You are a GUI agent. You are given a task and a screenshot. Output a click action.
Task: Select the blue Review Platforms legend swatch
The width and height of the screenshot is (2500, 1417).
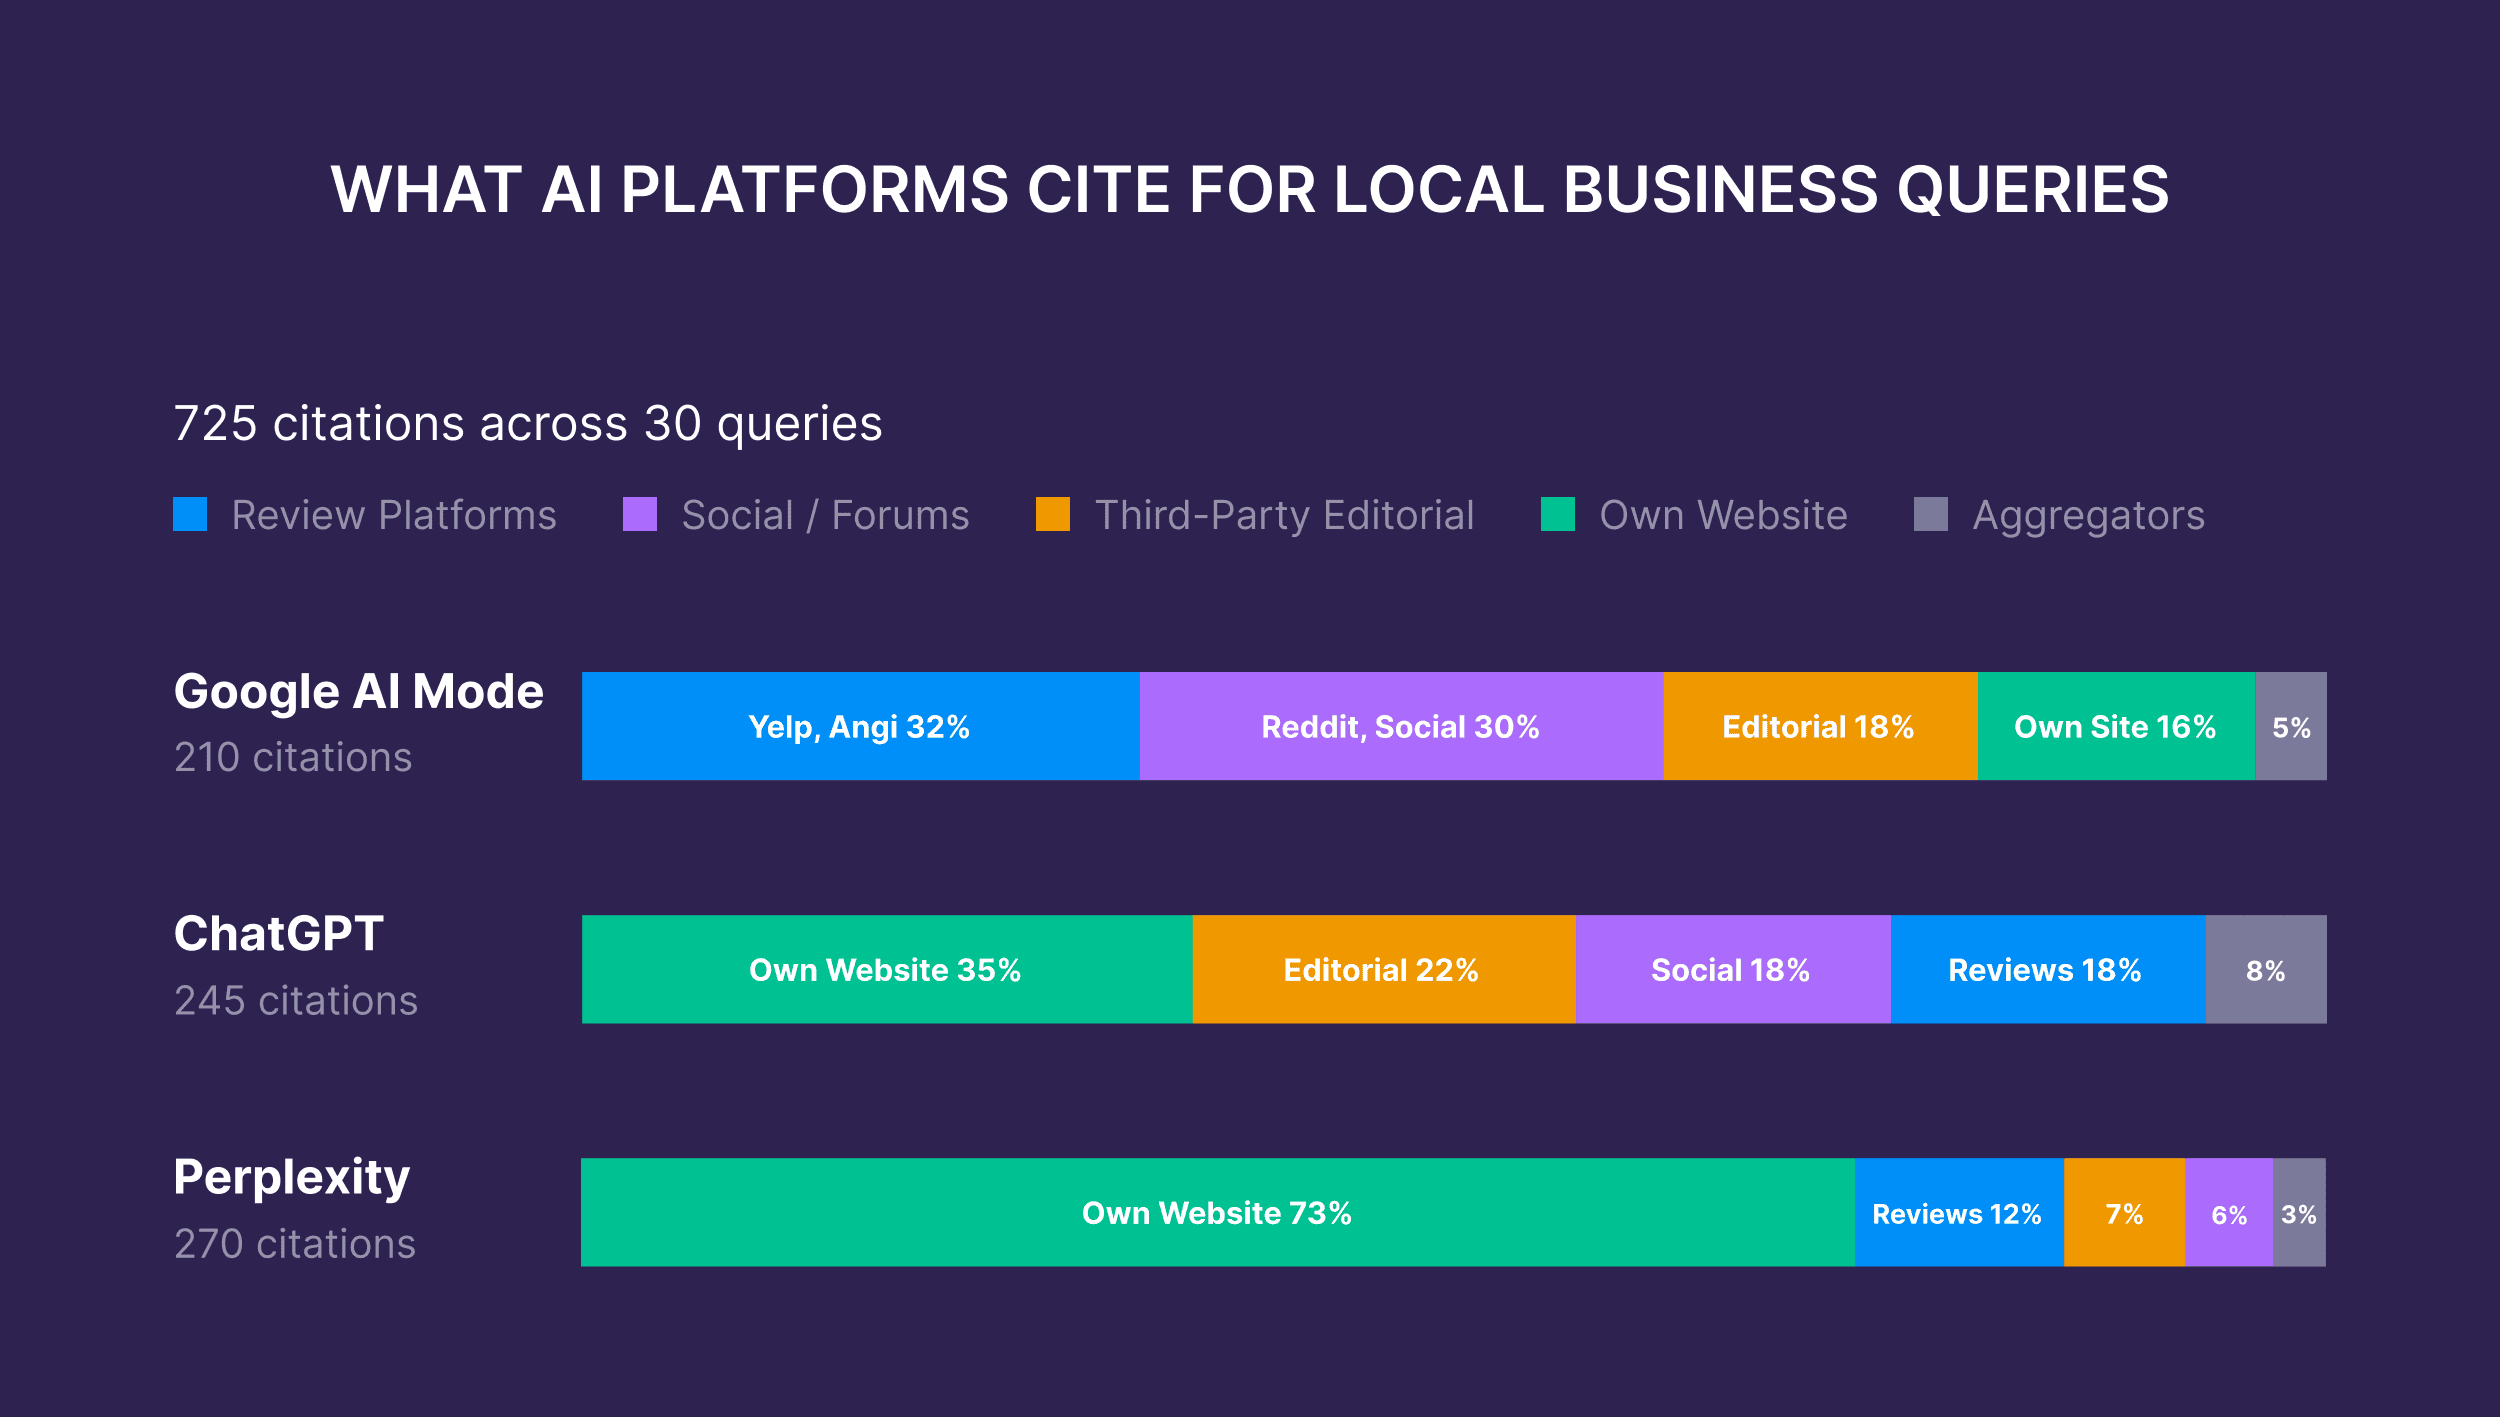[191, 514]
